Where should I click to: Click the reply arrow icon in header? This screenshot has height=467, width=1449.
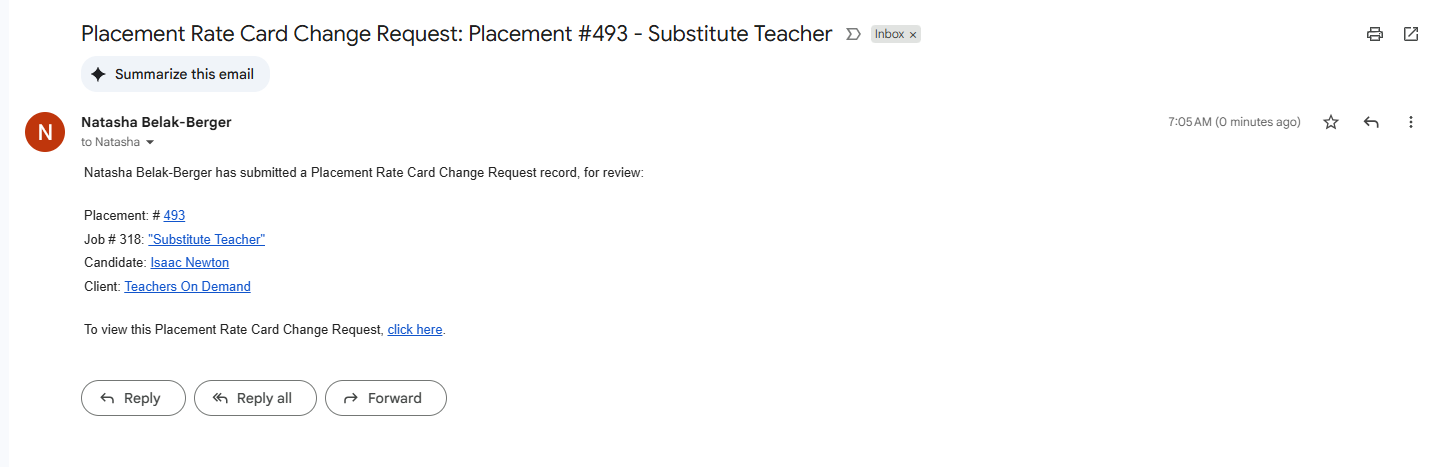click(1371, 122)
